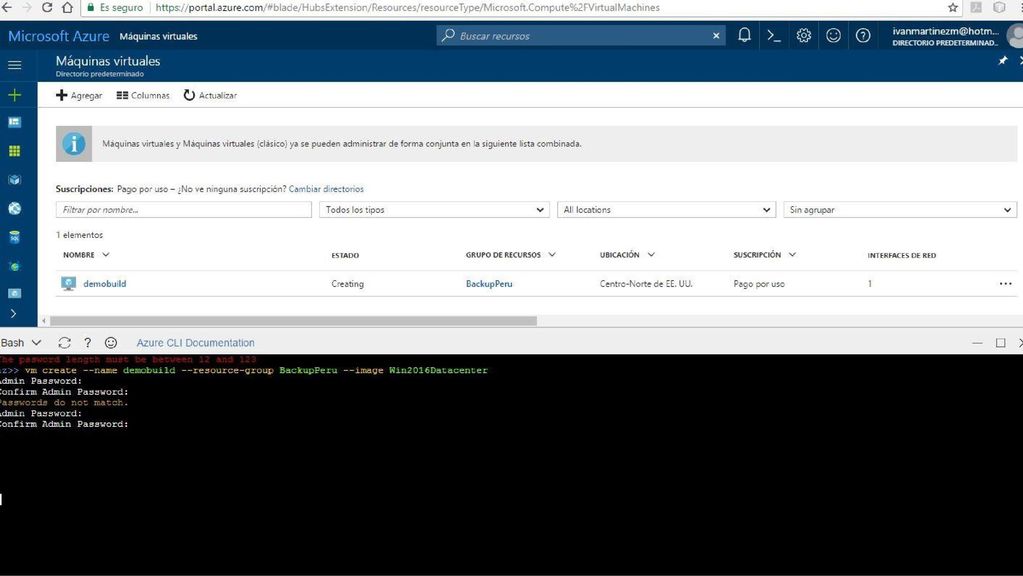Open the Sin agrupar grouping dropdown

(x=900, y=209)
